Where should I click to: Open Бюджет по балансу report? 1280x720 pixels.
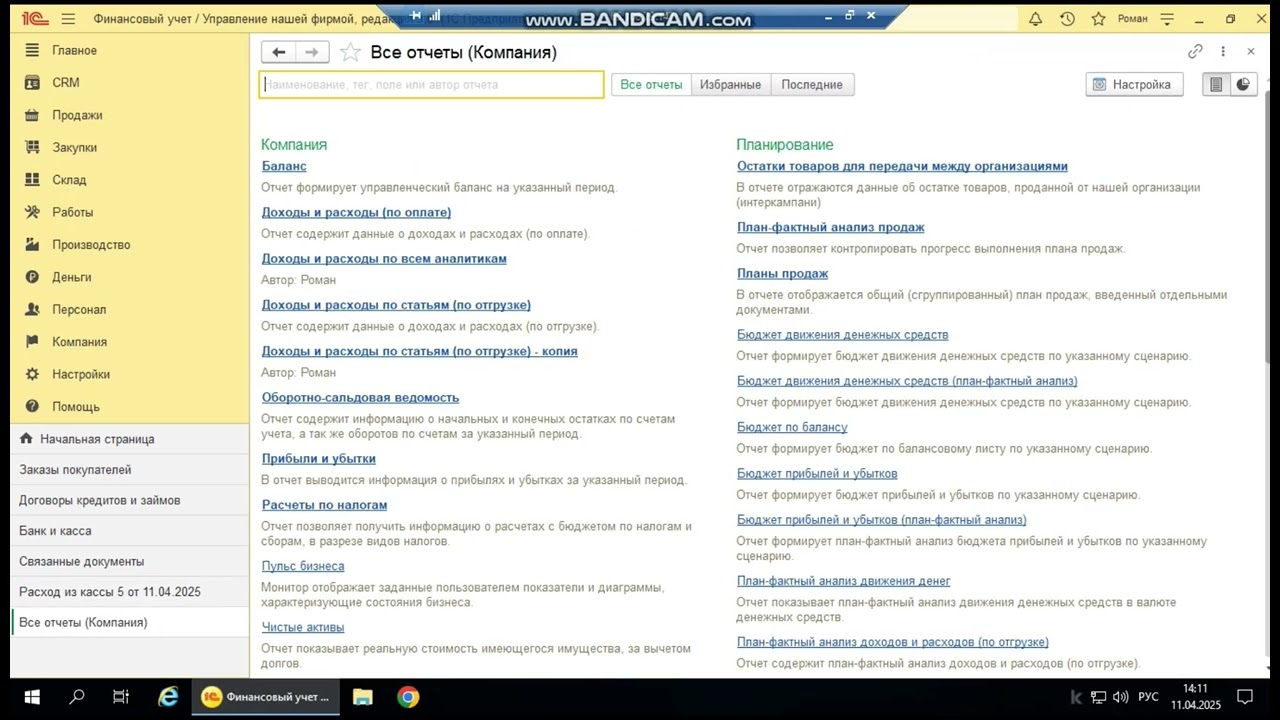pyautogui.click(x=792, y=427)
